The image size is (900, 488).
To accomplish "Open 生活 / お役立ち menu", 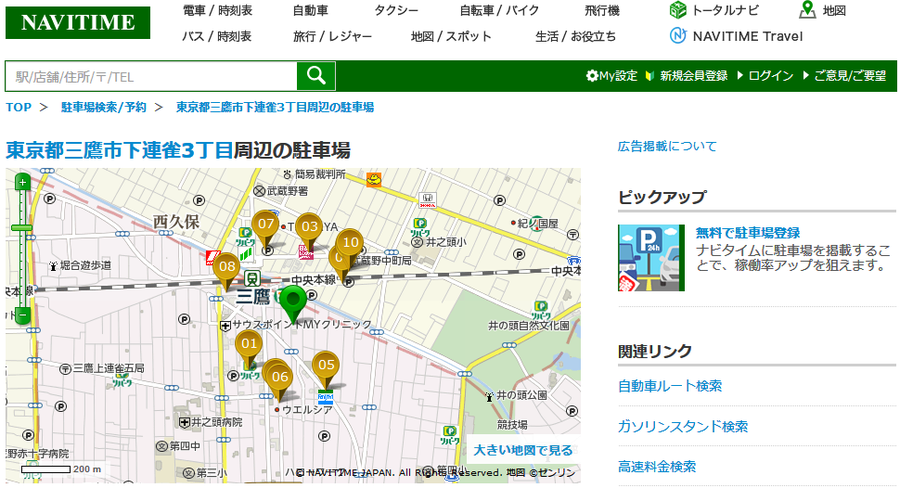I will [x=575, y=36].
